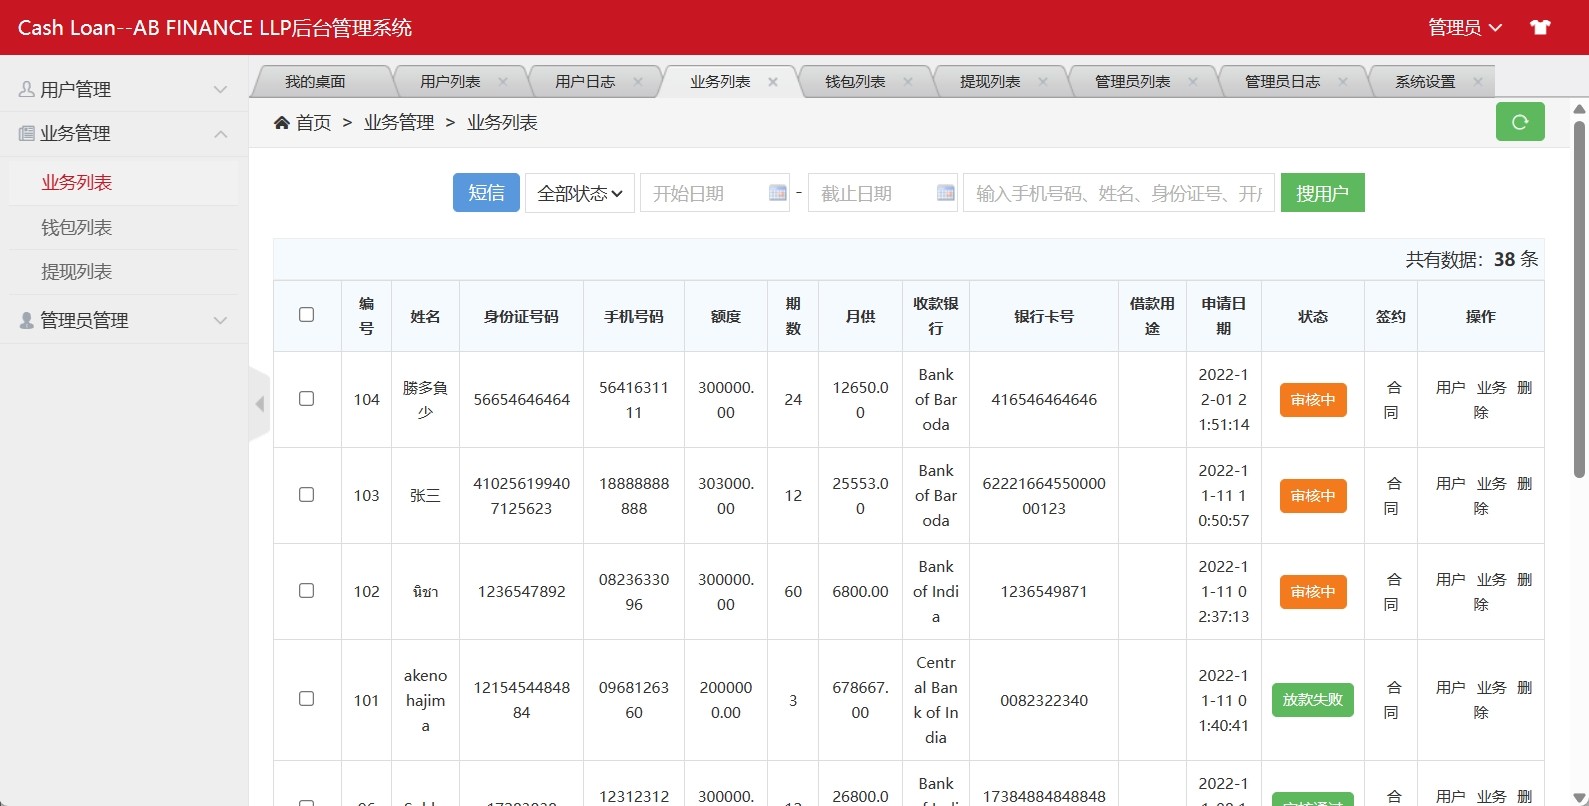Click the shirt theme icon in header
The height and width of the screenshot is (806, 1589).
coord(1540,27)
